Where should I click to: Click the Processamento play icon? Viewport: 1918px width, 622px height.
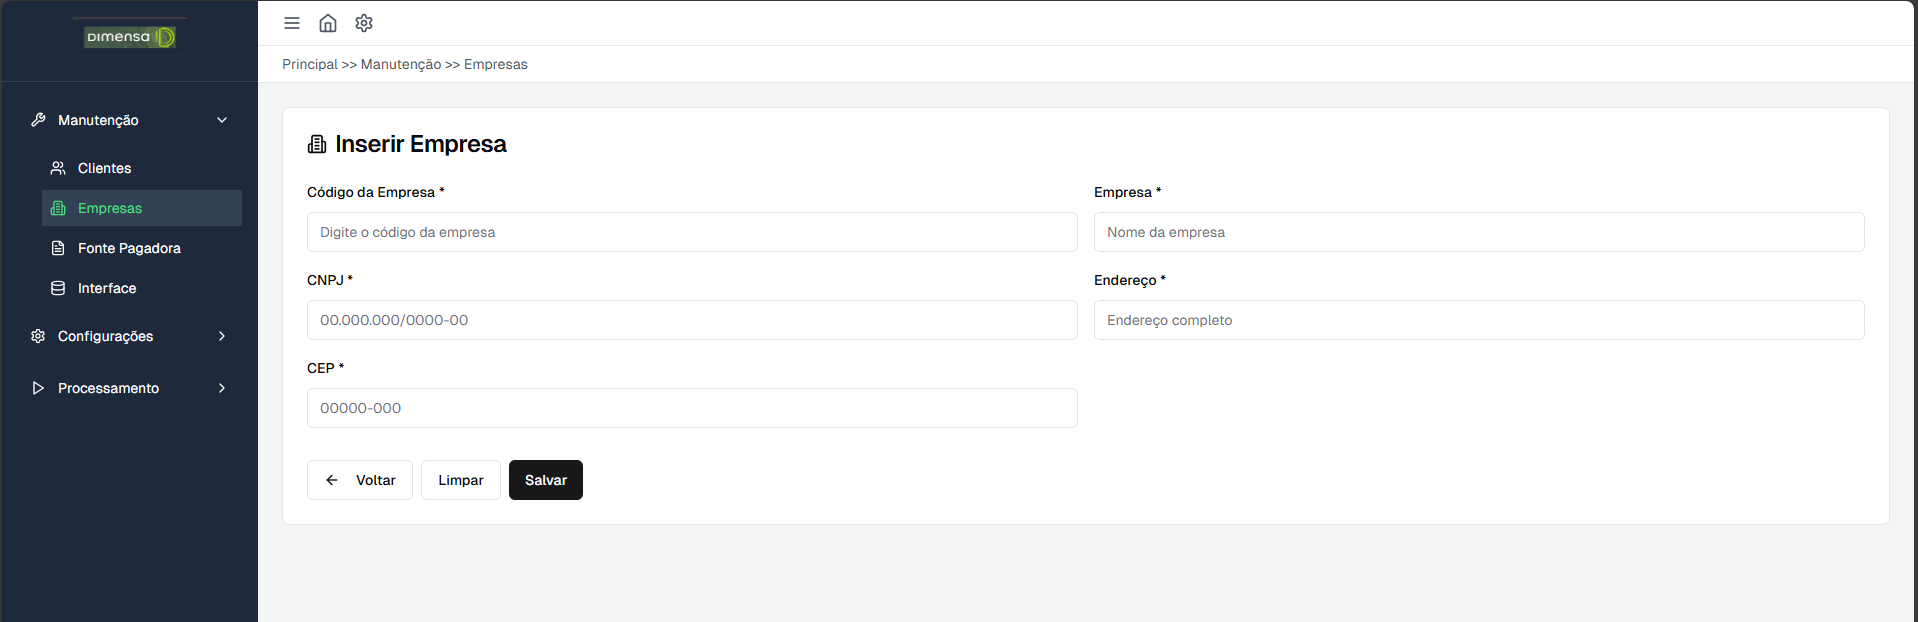(x=38, y=388)
